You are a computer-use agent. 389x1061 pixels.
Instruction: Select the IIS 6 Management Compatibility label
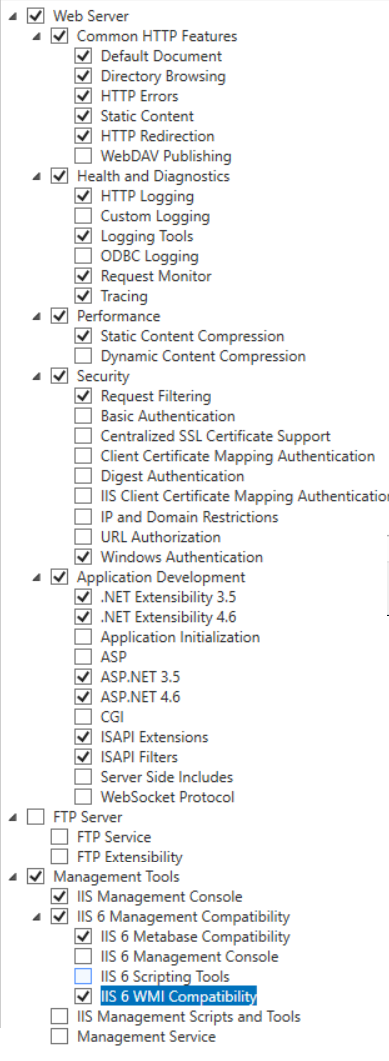pos(183,917)
